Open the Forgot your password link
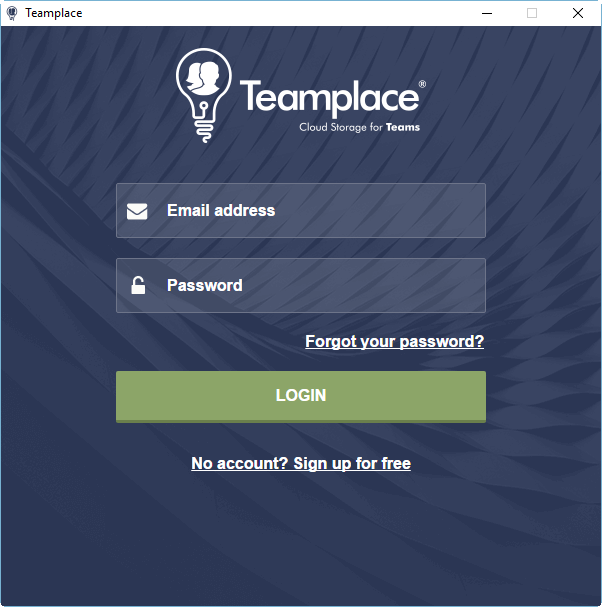 pyautogui.click(x=394, y=342)
